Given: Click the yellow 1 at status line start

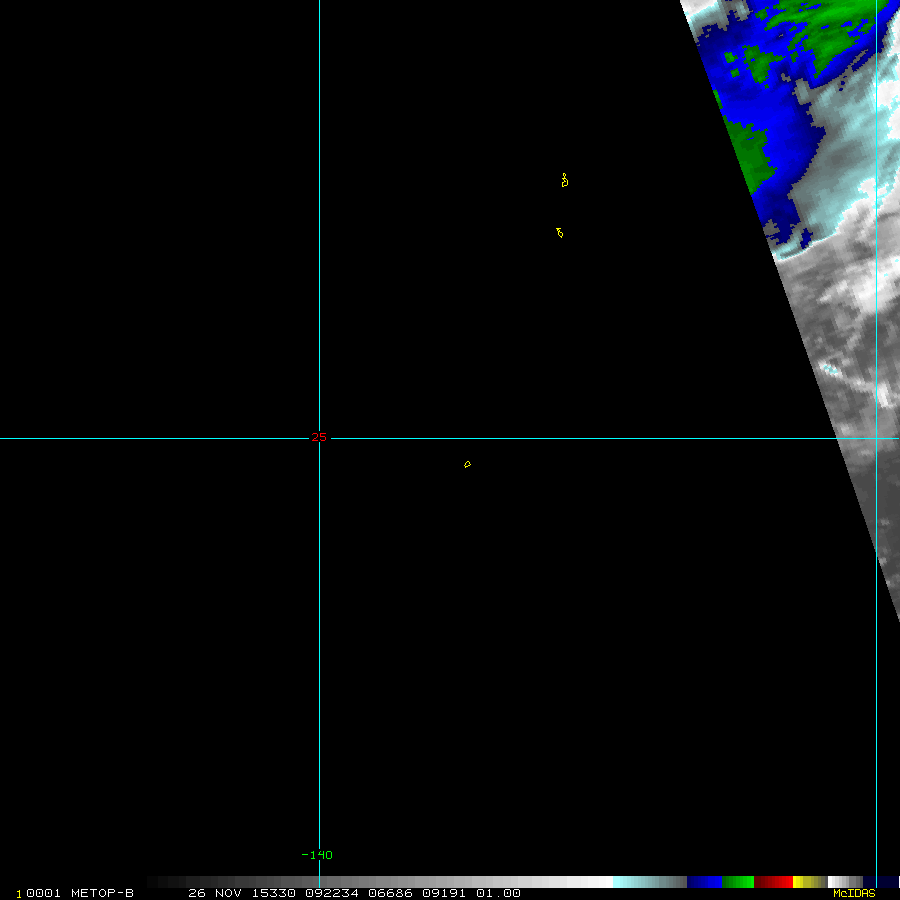Looking at the screenshot, I should point(19,894).
